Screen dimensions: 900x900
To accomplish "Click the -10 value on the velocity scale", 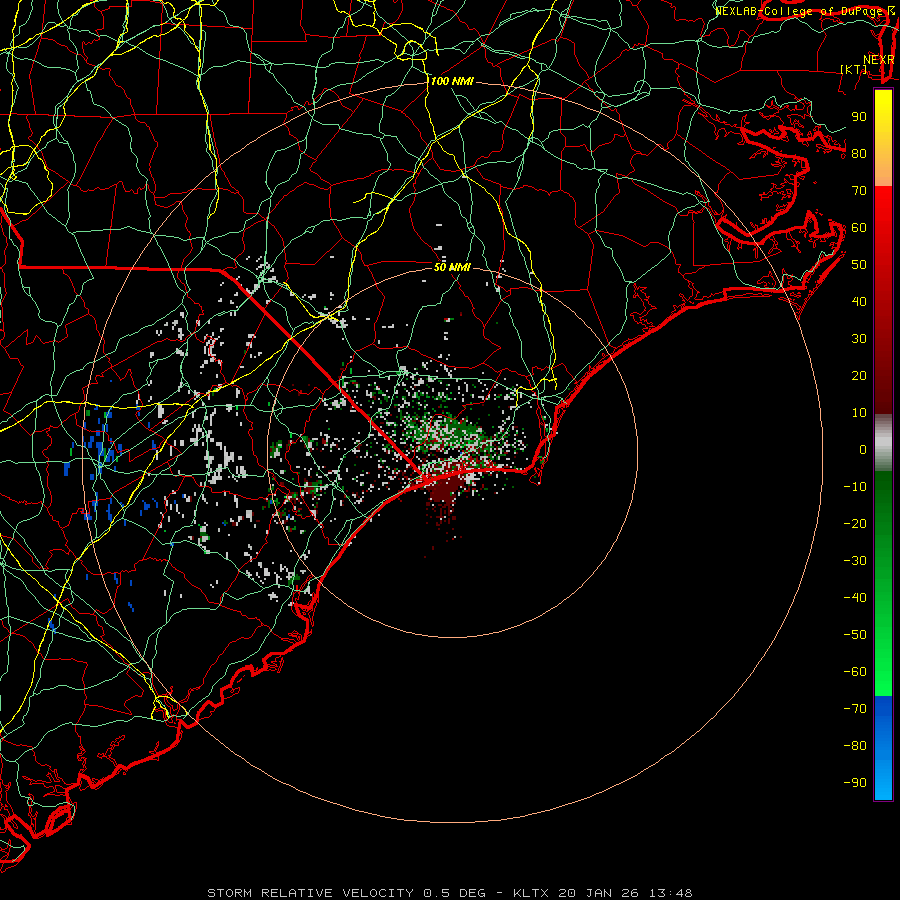I will click(x=855, y=487).
